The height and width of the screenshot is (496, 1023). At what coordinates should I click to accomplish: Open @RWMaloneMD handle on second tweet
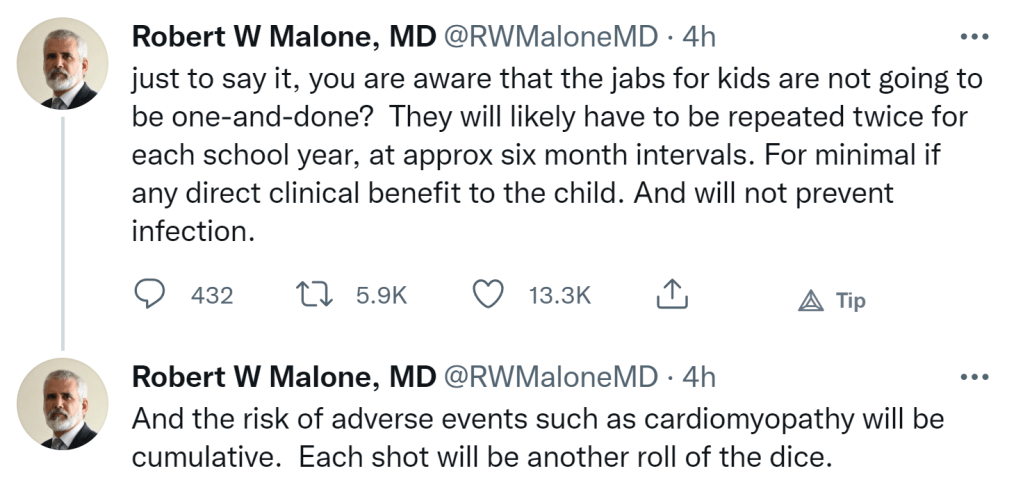click(x=551, y=377)
